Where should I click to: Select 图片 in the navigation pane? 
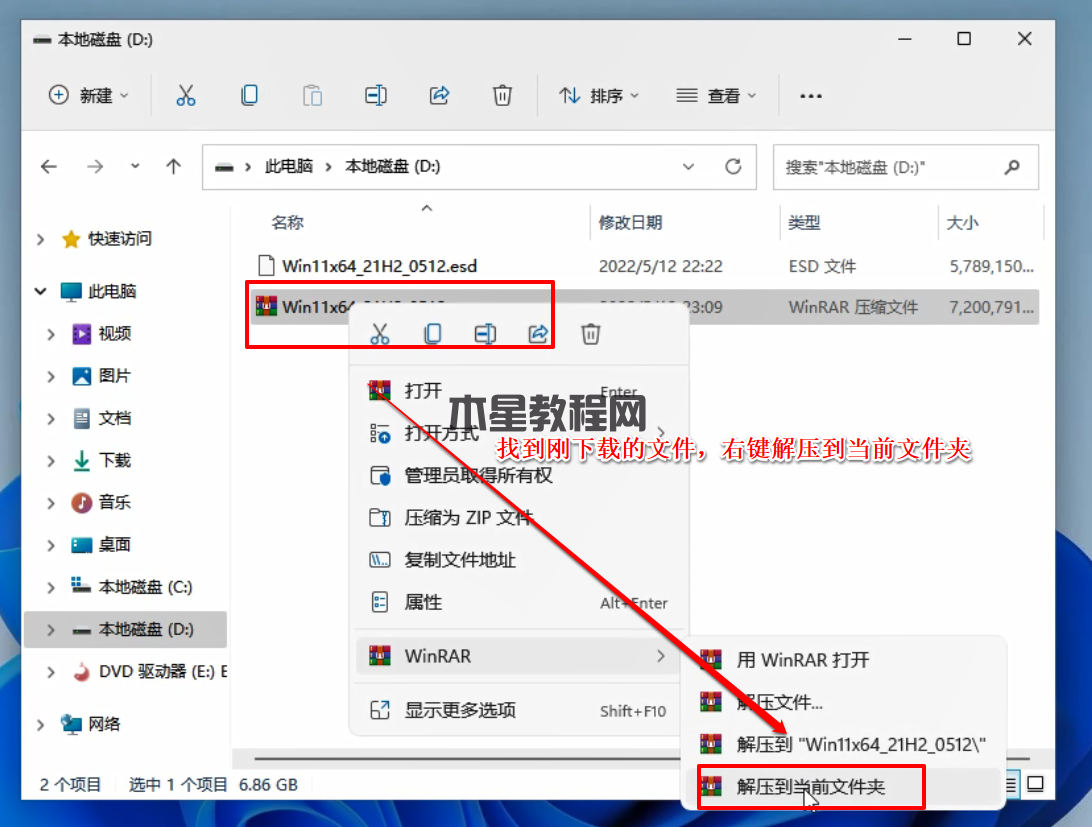coord(114,376)
